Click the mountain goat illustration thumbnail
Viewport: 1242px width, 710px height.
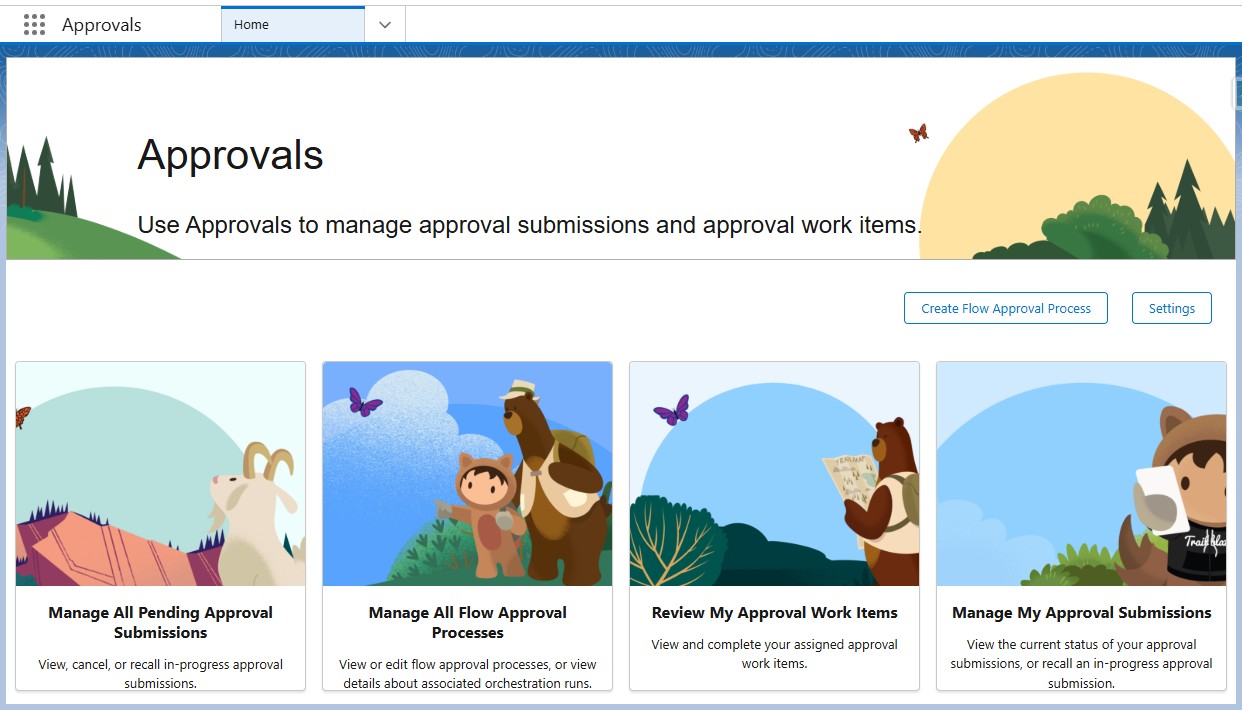(160, 474)
